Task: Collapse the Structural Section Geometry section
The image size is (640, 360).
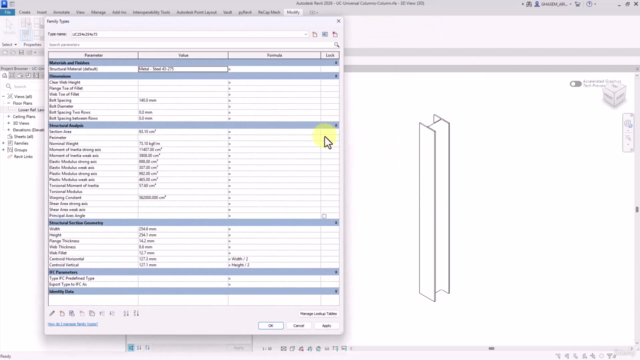Action: [336, 223]
